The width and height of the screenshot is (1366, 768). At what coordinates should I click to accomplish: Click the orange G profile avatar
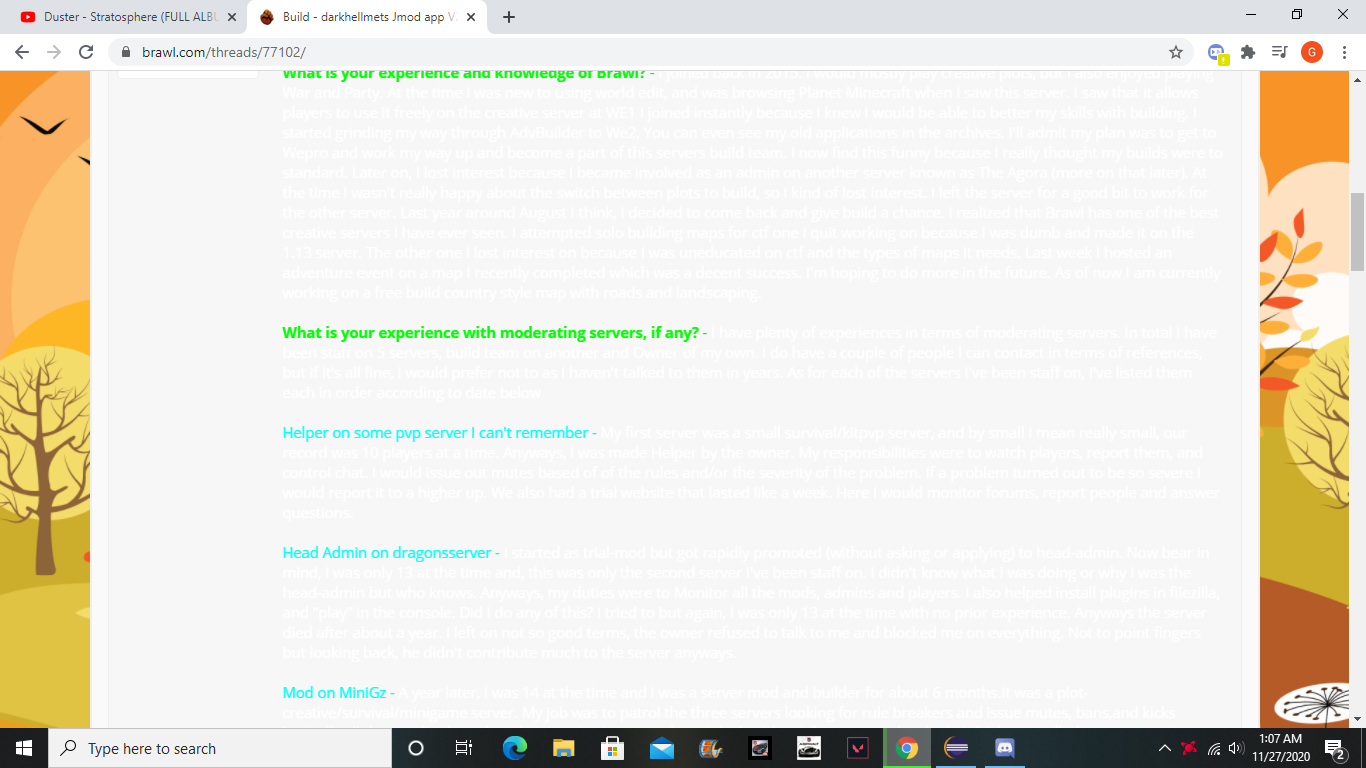(x=1311, y=52)
